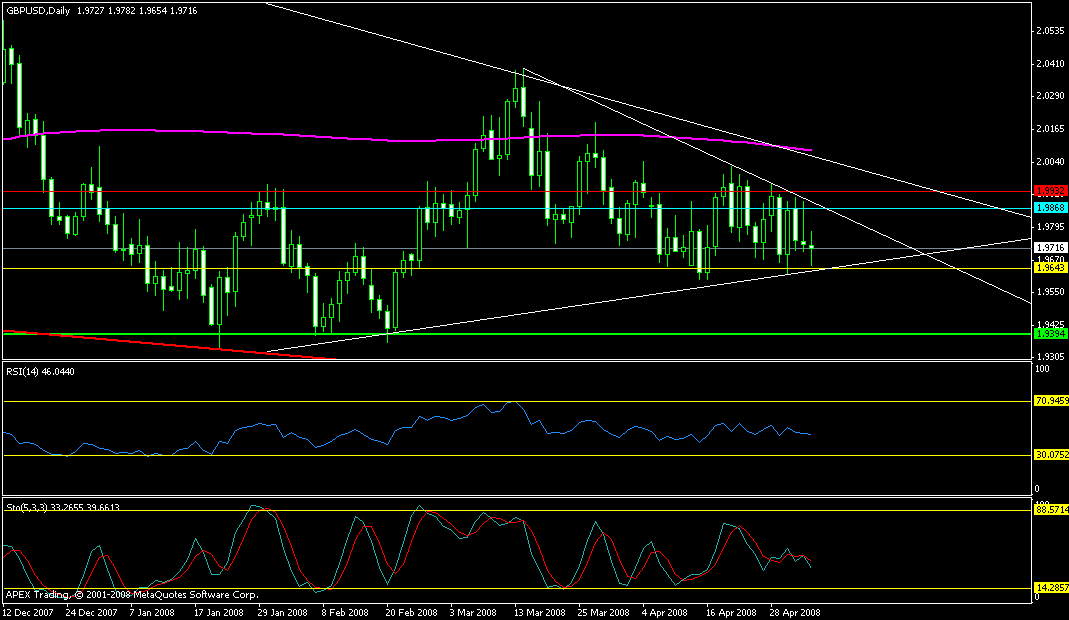This screenshot has width=1069, height=620.
Task: Click the stochastic 88.5714 level label
Action: (x=1049, y=510)
